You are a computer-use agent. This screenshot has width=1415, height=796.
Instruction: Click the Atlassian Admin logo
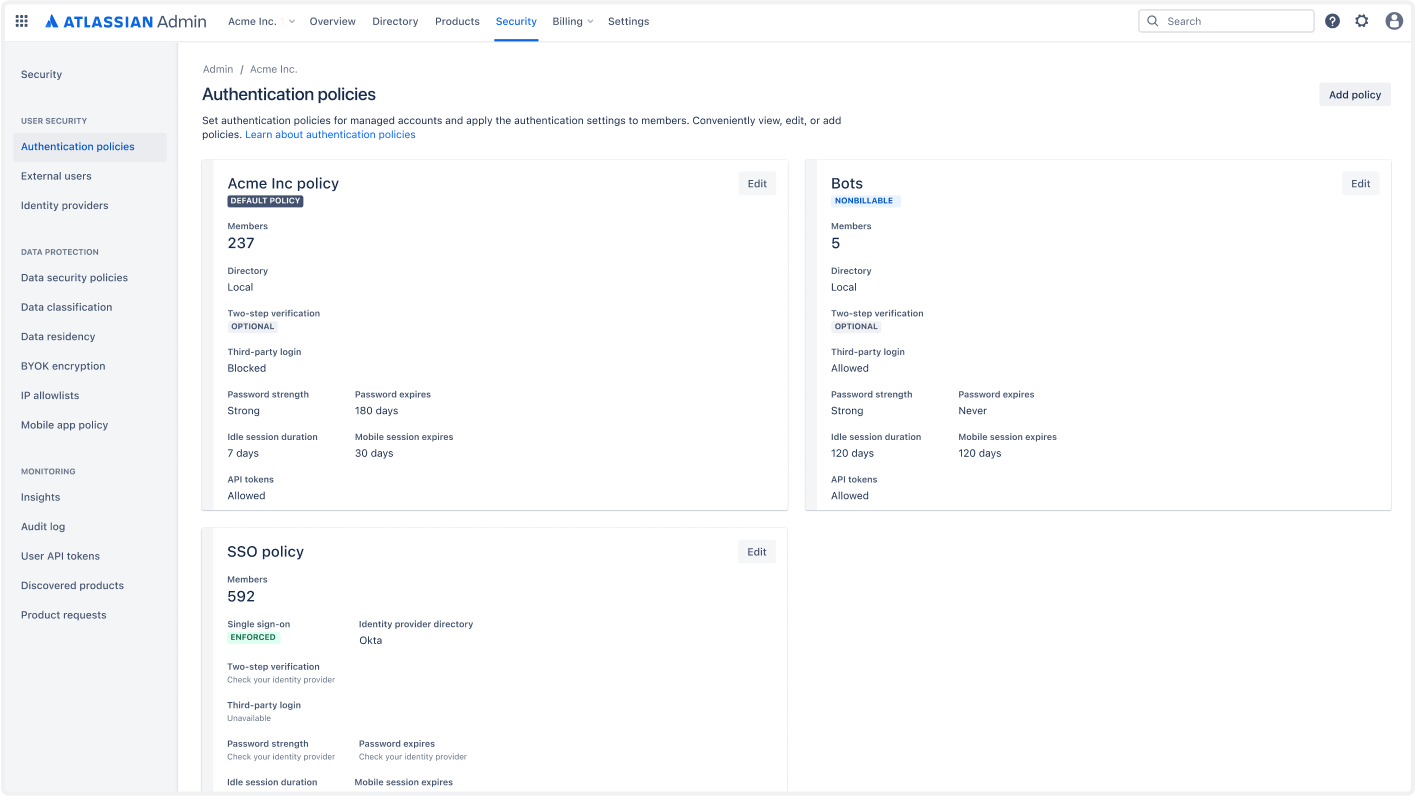(125, 20)
